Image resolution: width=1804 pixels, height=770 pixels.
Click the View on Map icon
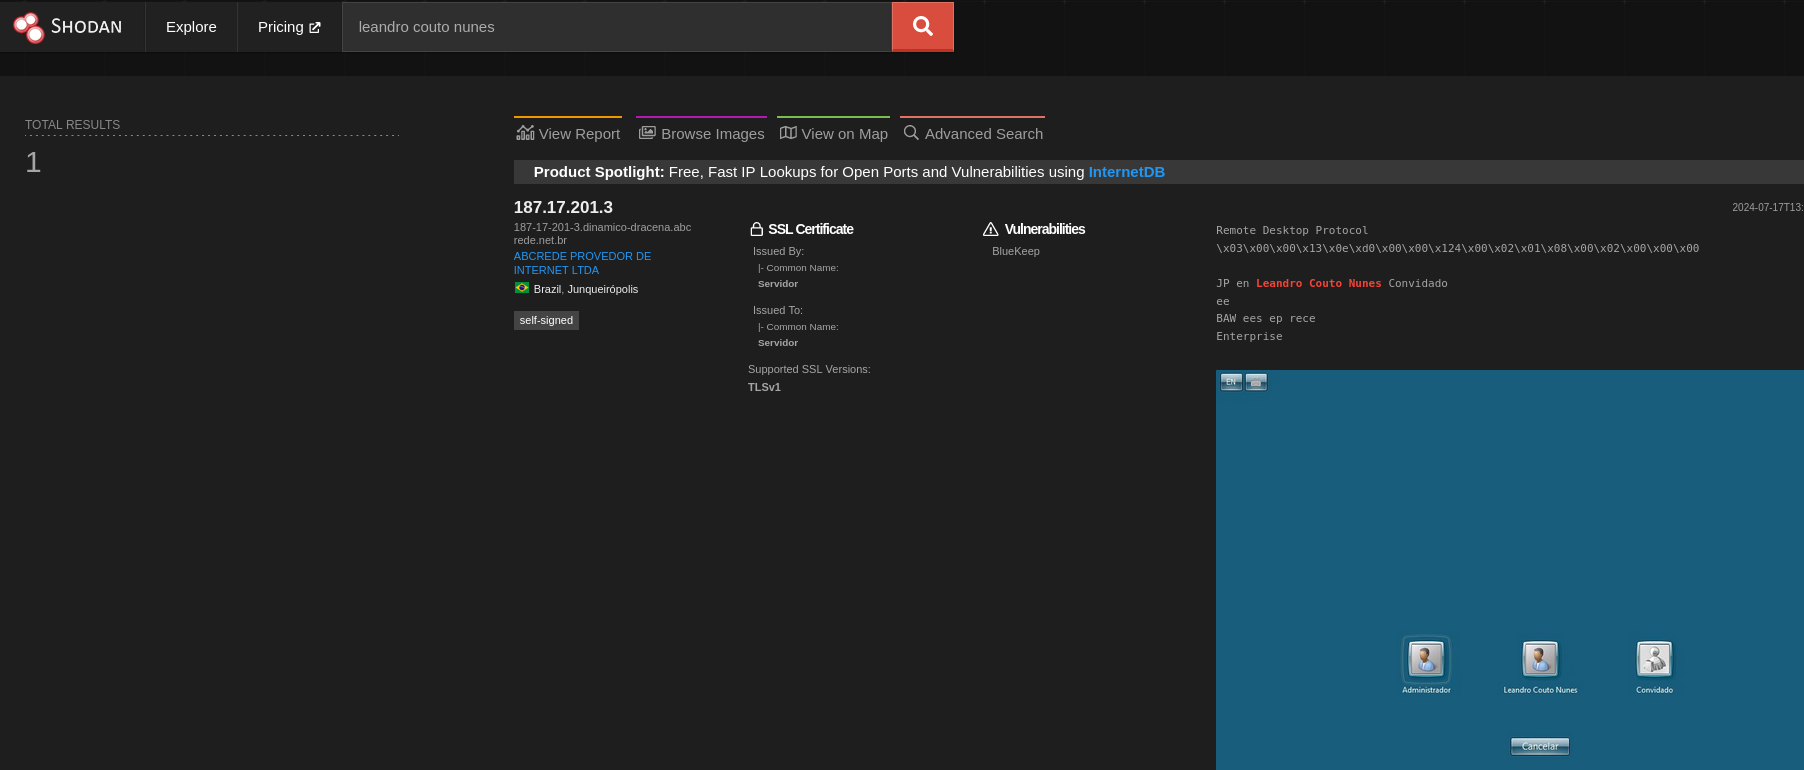pyautogui.click(x=788, y=133)
